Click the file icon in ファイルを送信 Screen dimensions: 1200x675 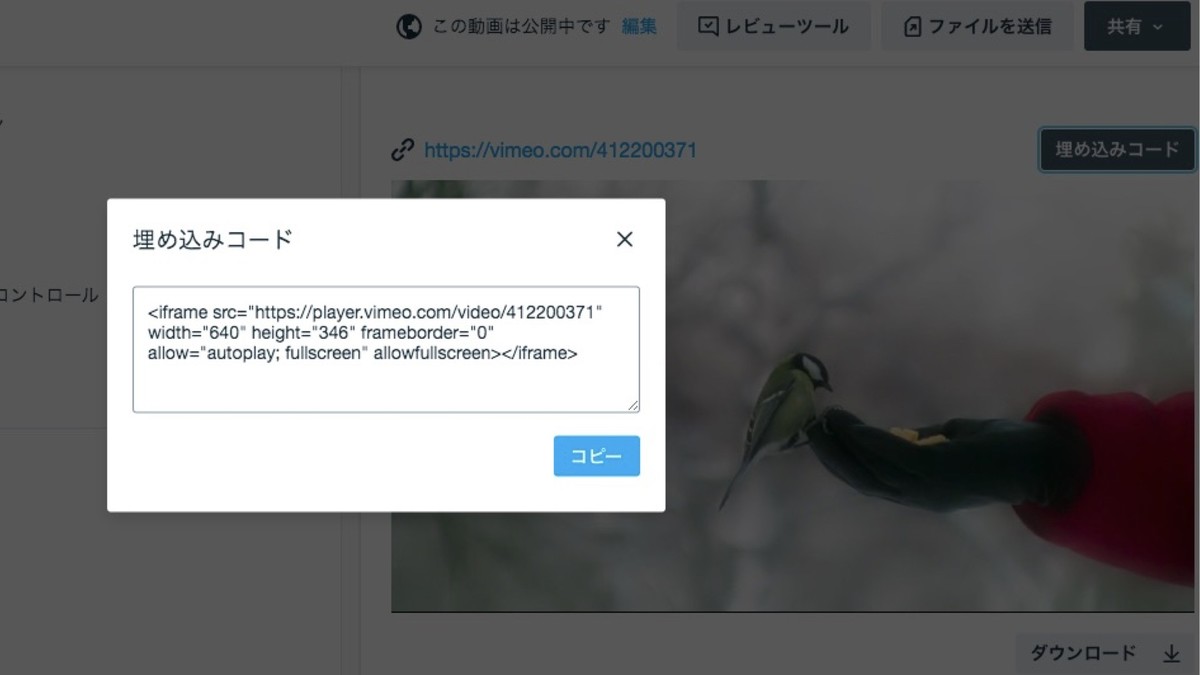click(912, 27)
